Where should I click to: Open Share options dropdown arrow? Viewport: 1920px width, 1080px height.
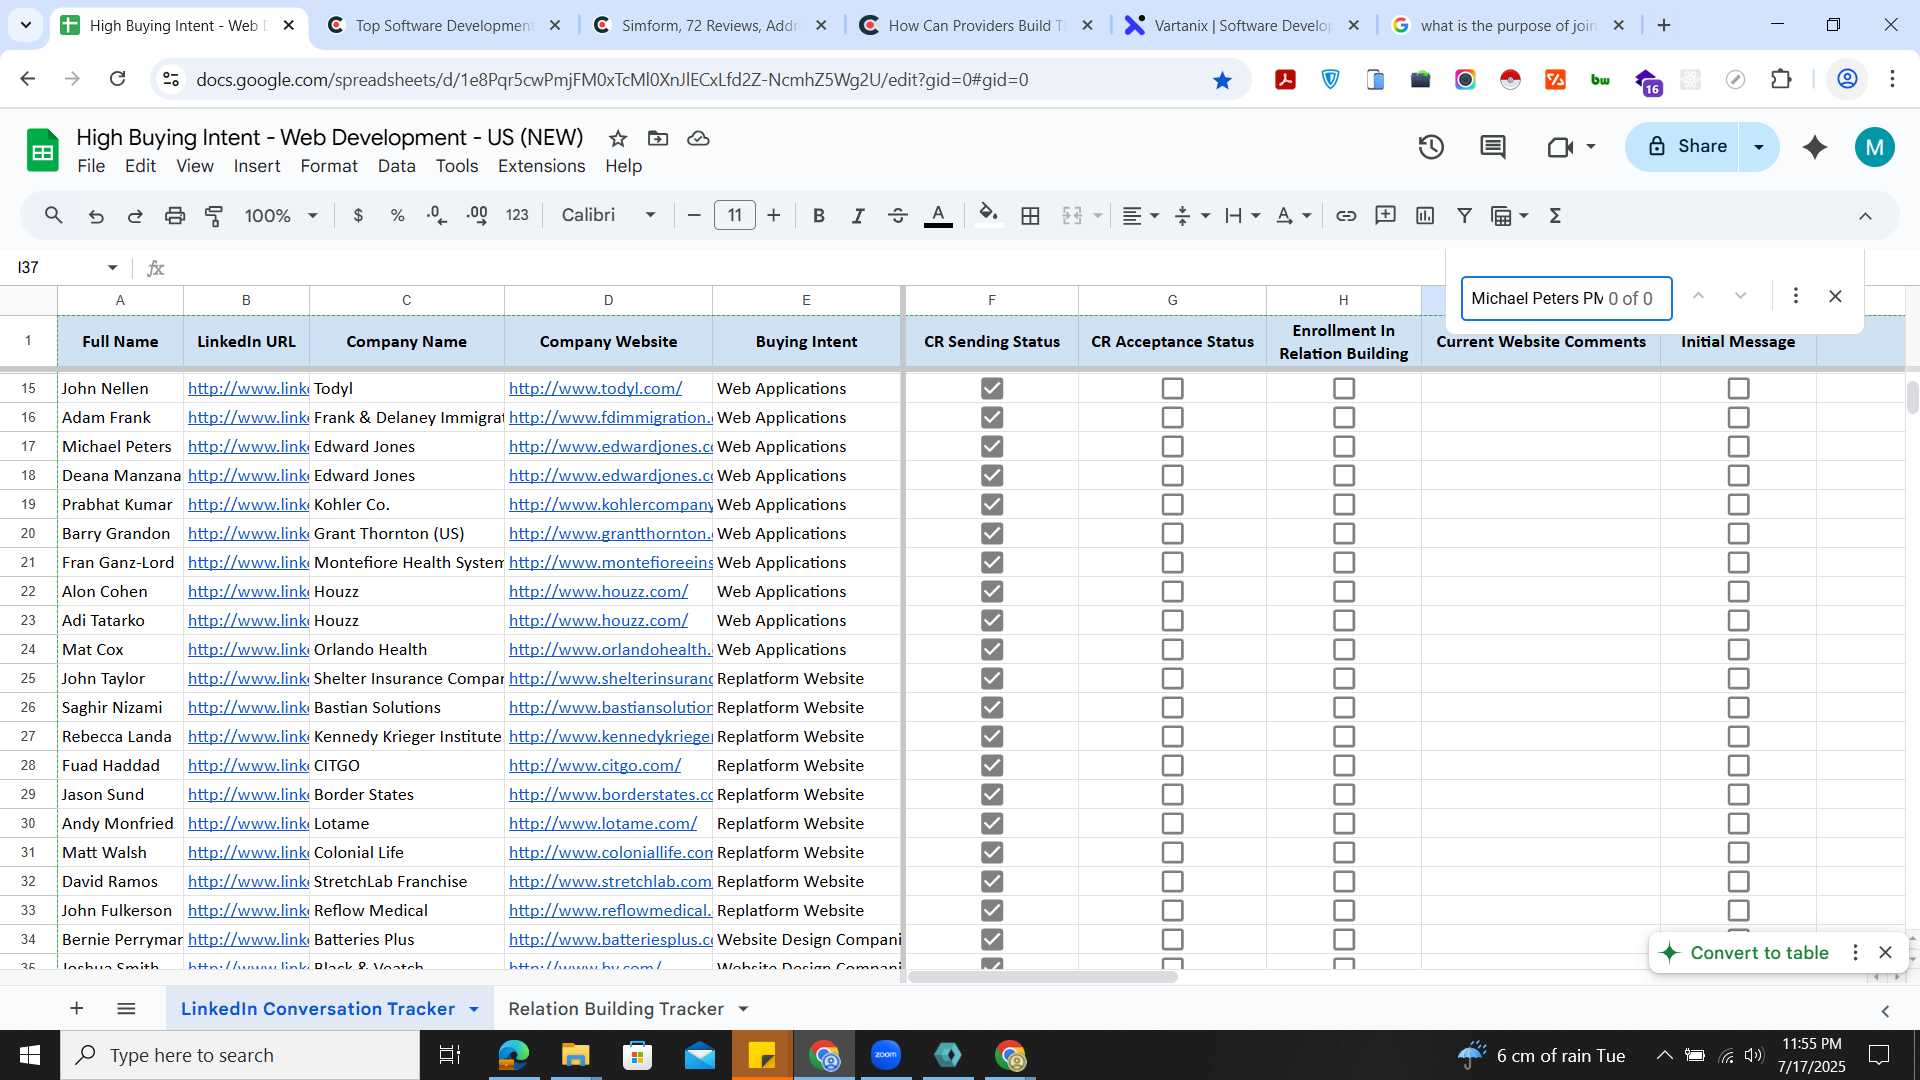click(x=1759, y=147)
